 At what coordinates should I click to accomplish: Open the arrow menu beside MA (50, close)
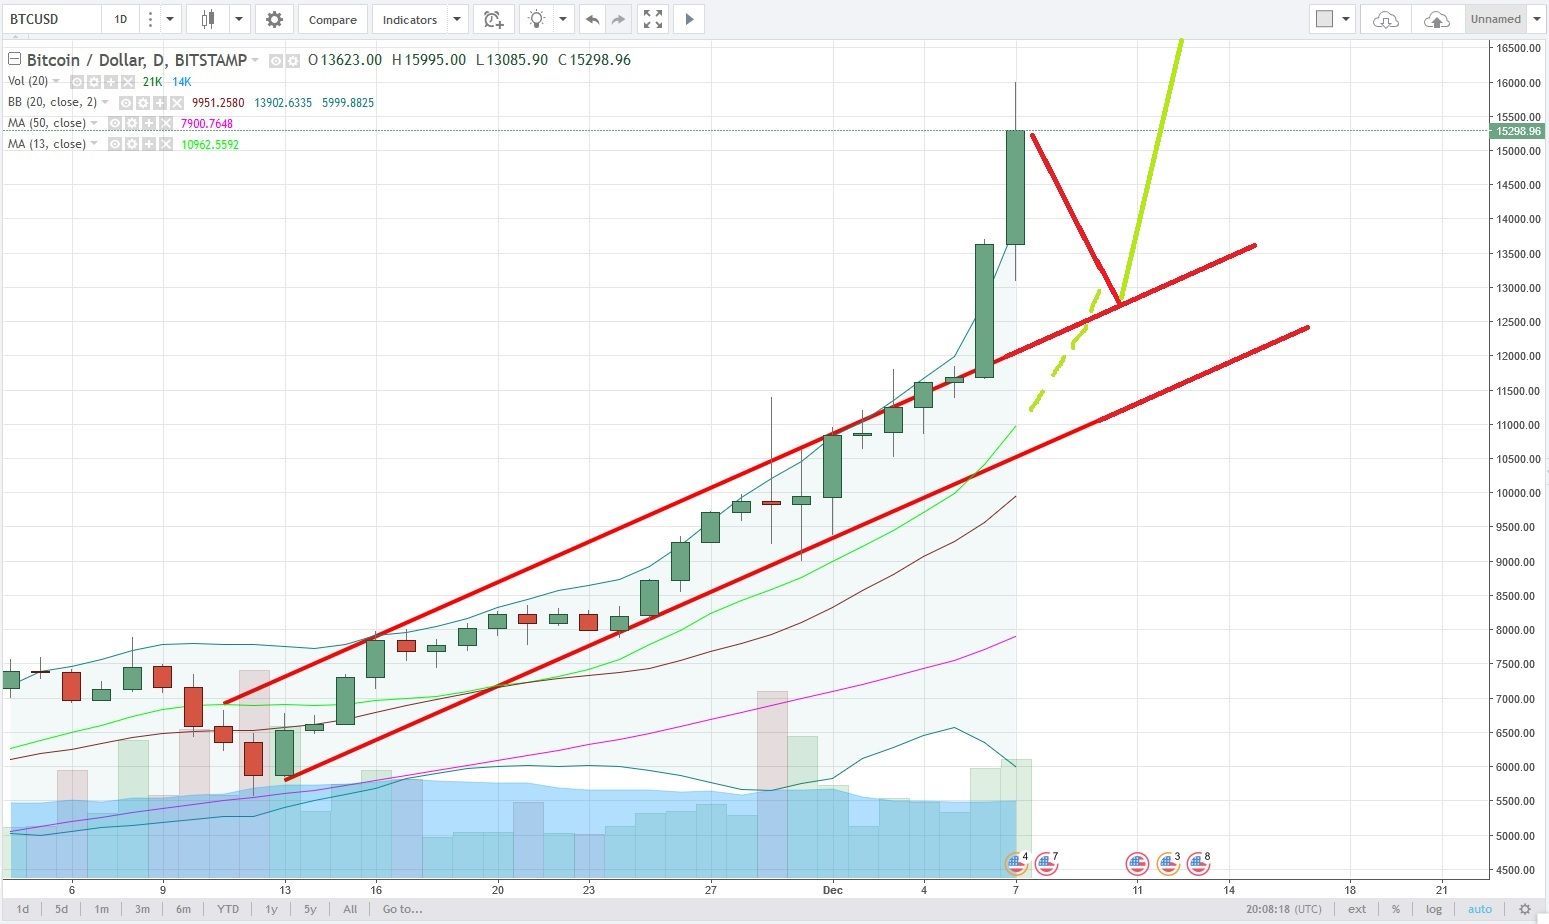click(x=95, y=123)
